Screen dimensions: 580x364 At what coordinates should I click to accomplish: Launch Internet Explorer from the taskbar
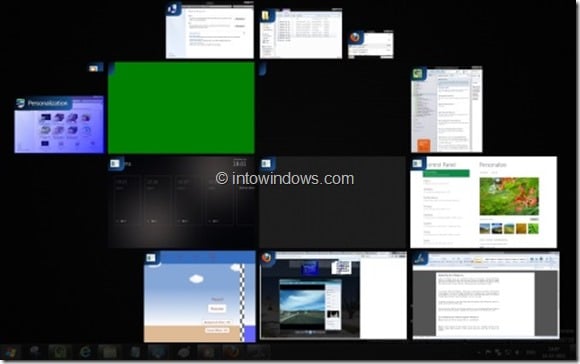(85, 352)
